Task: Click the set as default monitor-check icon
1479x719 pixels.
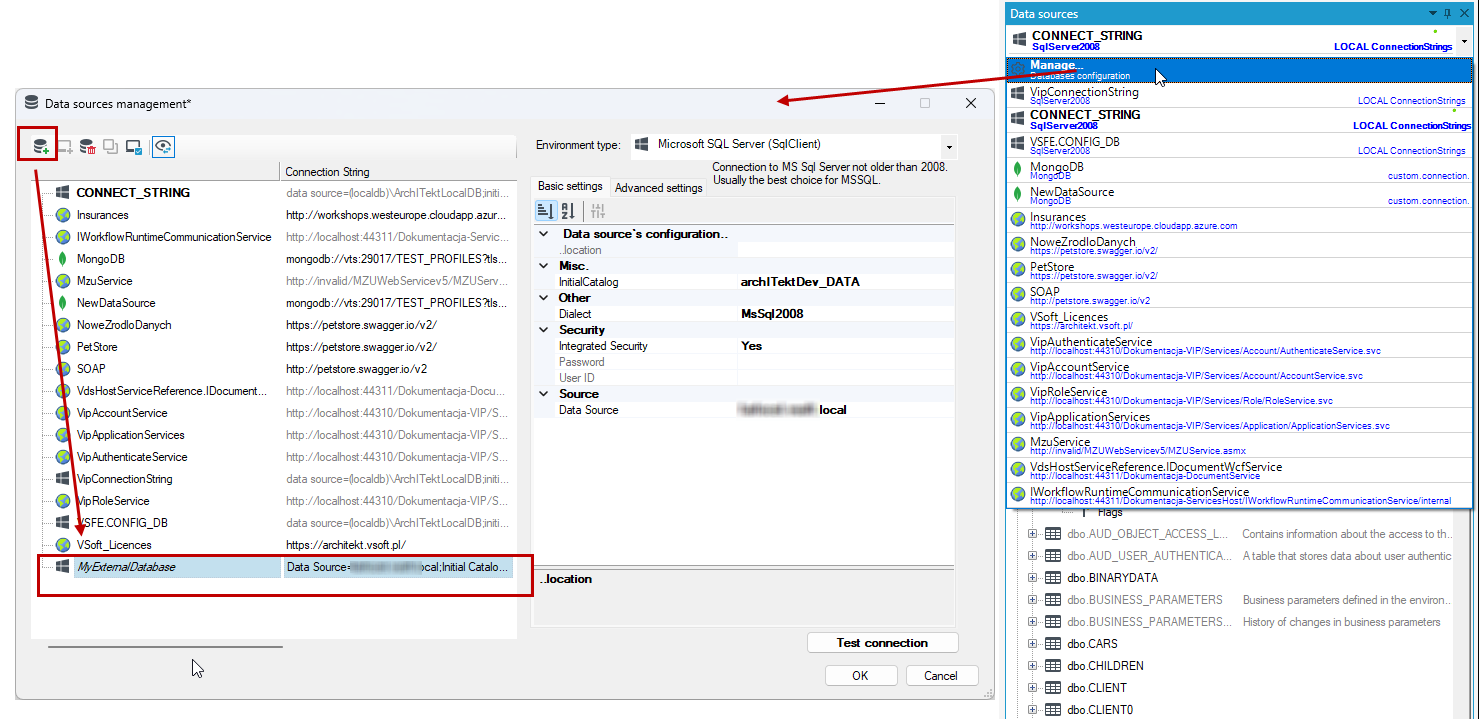Action: [x=134, y=147]
